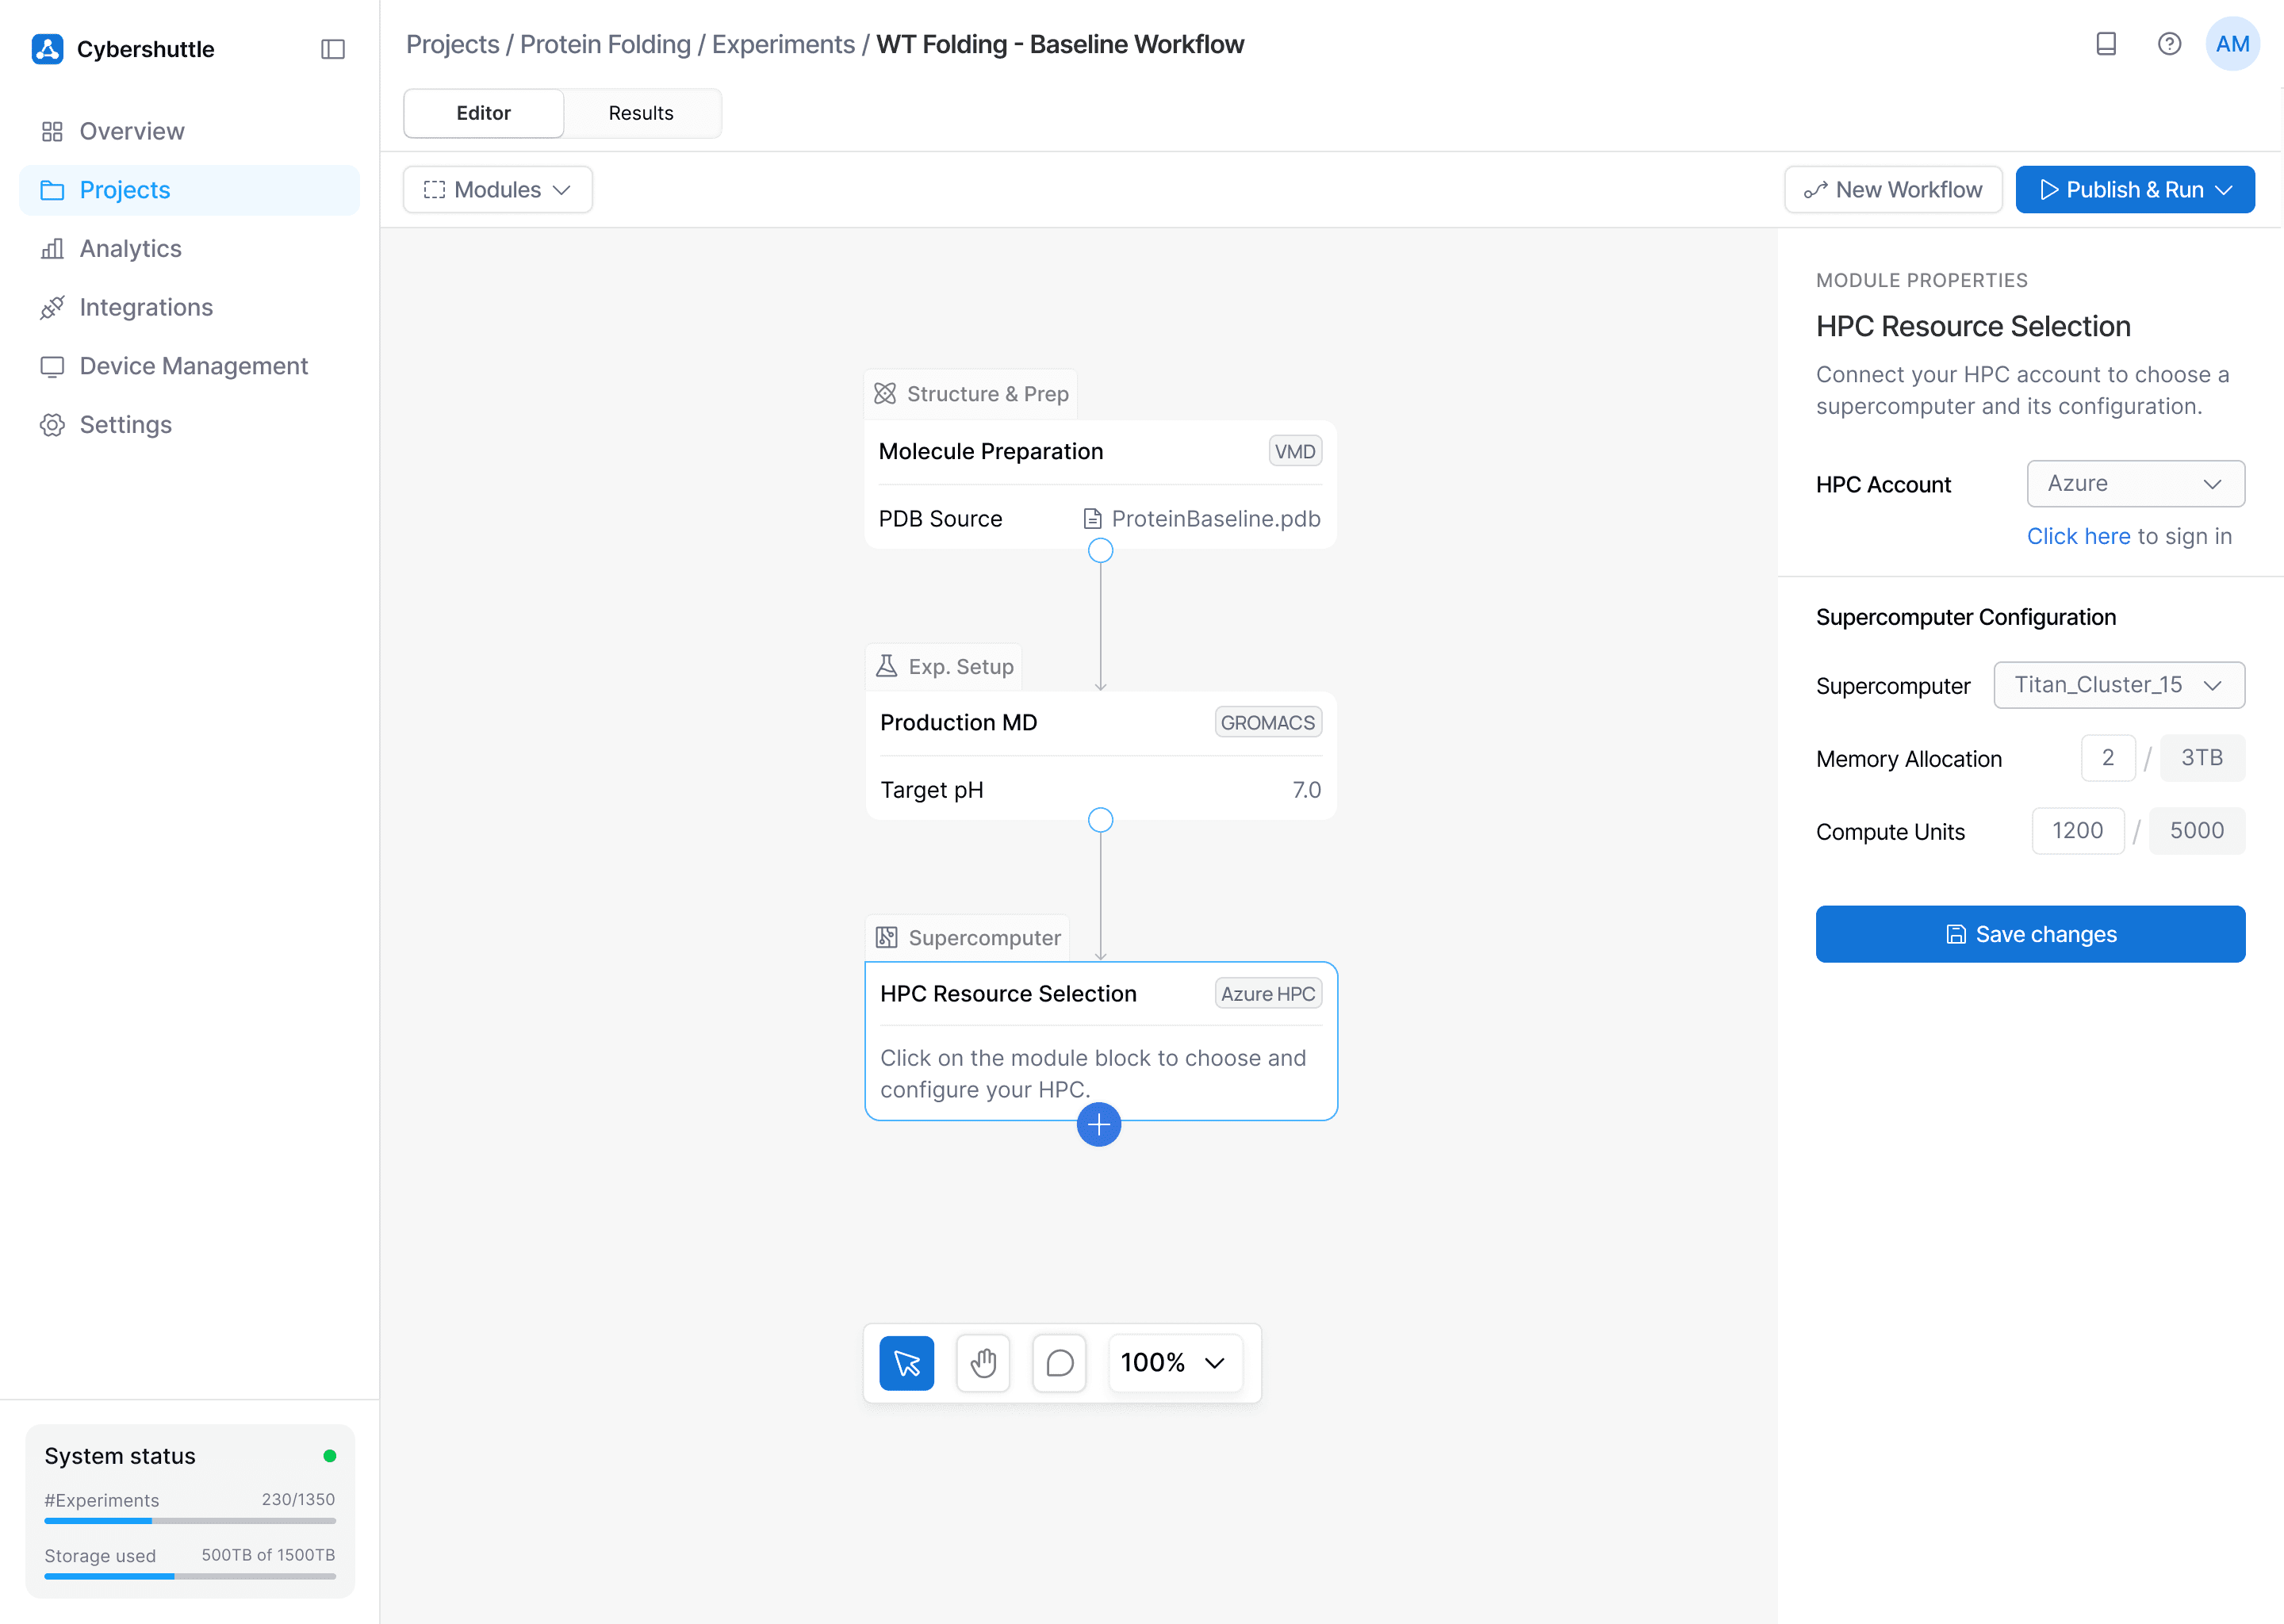Image resolution: width=2284 pixels, height=1624 pixels.
Task: Collapse the sidebar panel icon
Action: tap(332, 49)
